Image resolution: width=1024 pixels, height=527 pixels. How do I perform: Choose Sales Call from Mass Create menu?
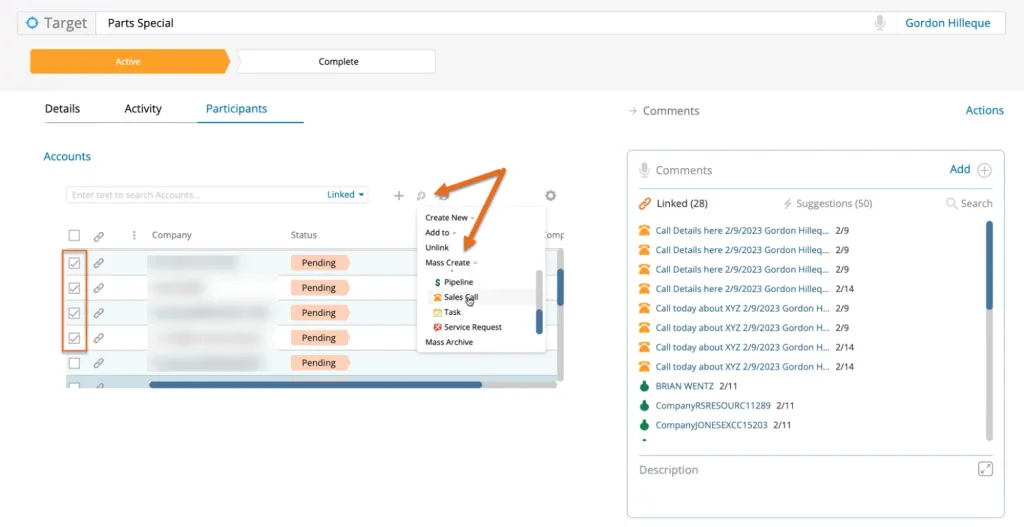click(x=460, y=298)
